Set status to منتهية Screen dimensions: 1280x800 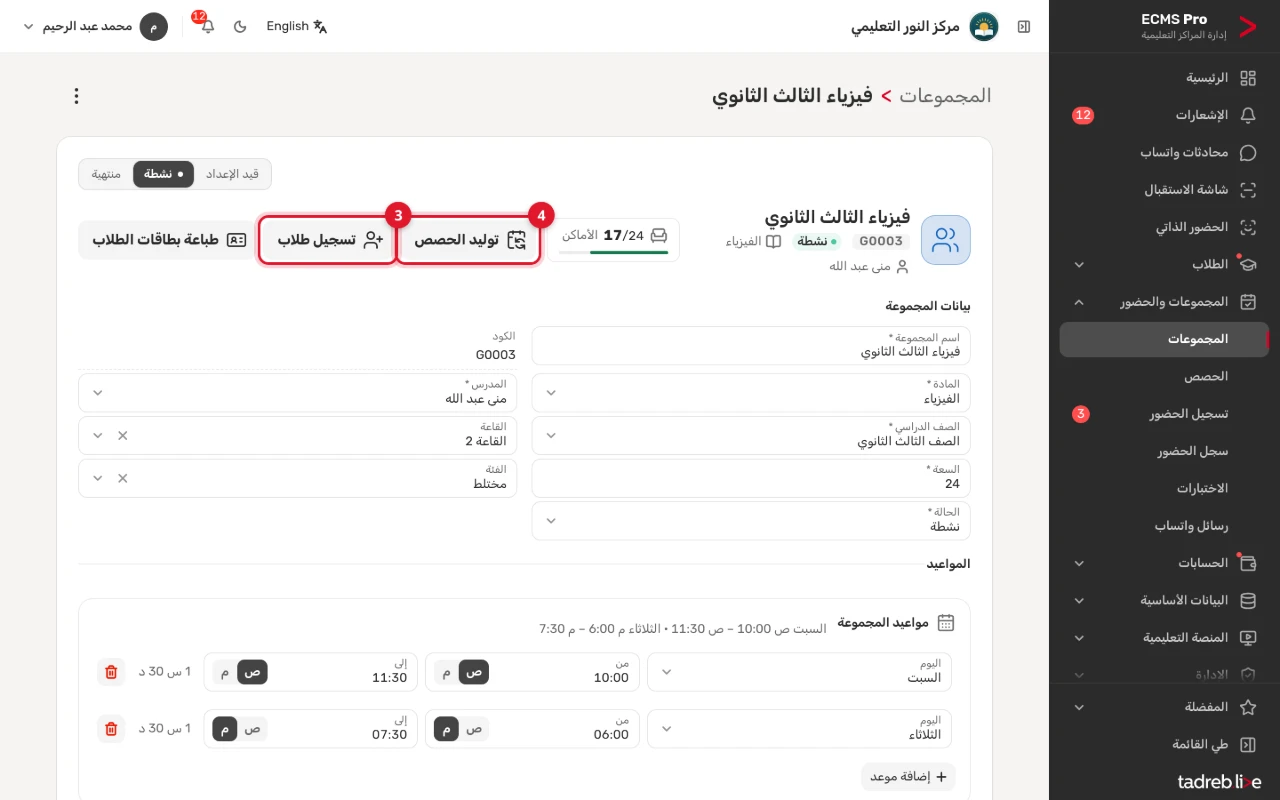coord(106,174)
